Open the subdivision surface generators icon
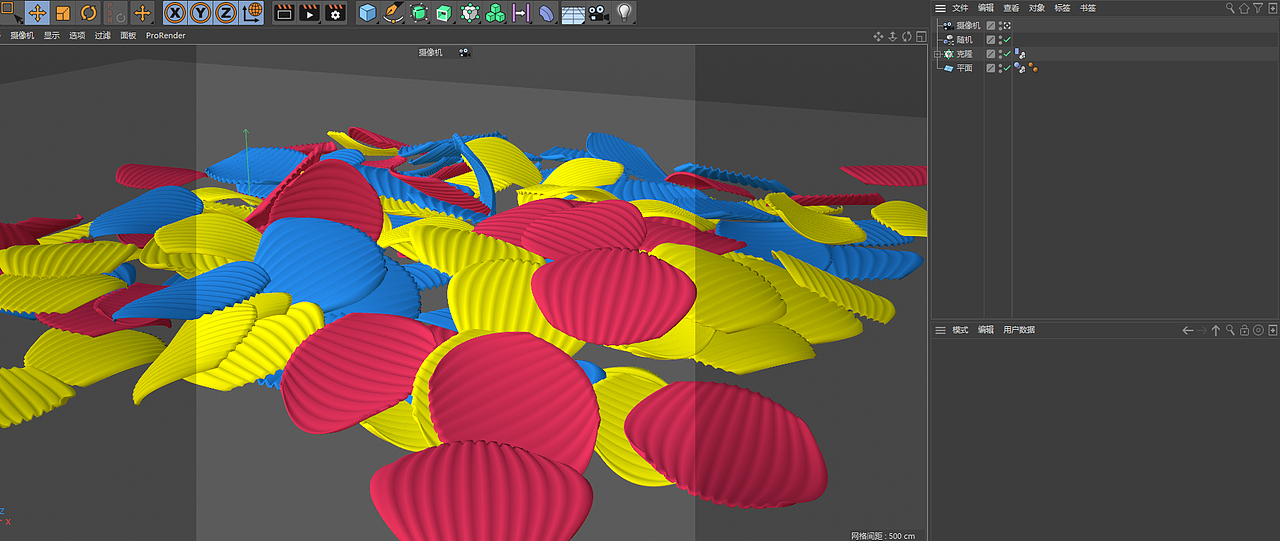 pyautogui.click(x=419, y=13)
